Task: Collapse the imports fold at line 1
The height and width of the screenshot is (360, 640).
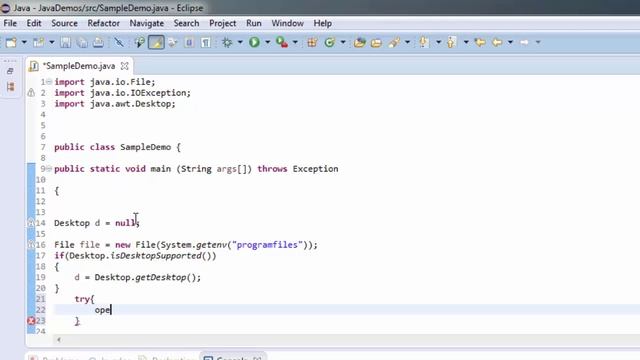Action: (49, 82)
